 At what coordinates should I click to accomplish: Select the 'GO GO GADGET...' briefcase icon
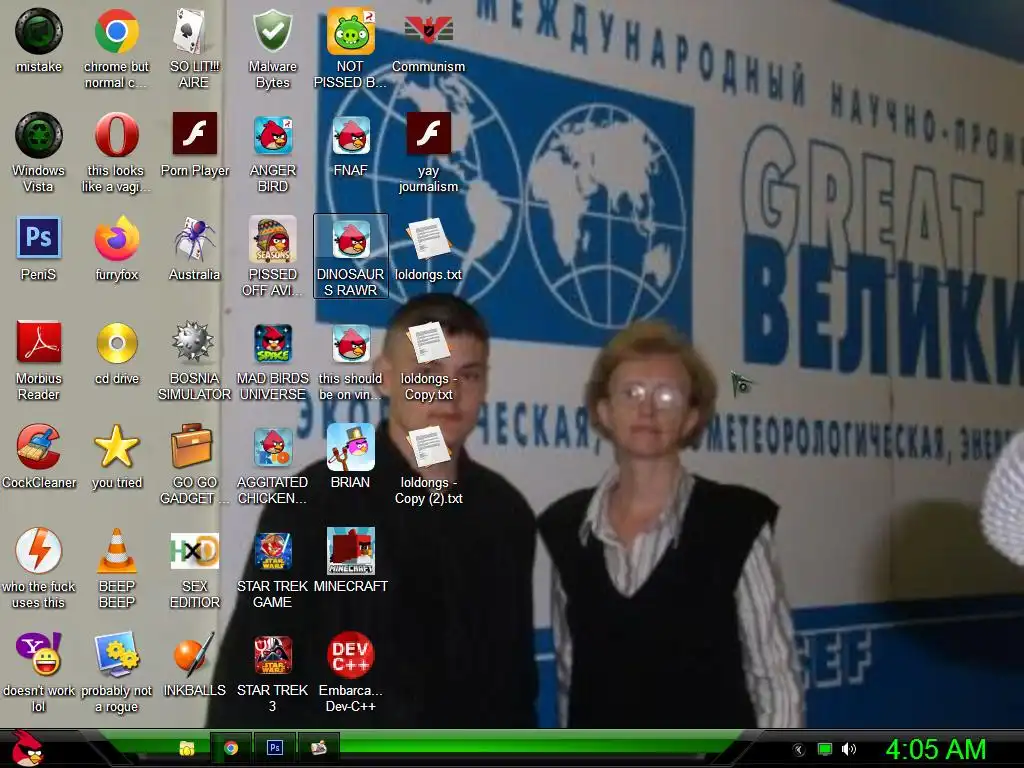193,447
